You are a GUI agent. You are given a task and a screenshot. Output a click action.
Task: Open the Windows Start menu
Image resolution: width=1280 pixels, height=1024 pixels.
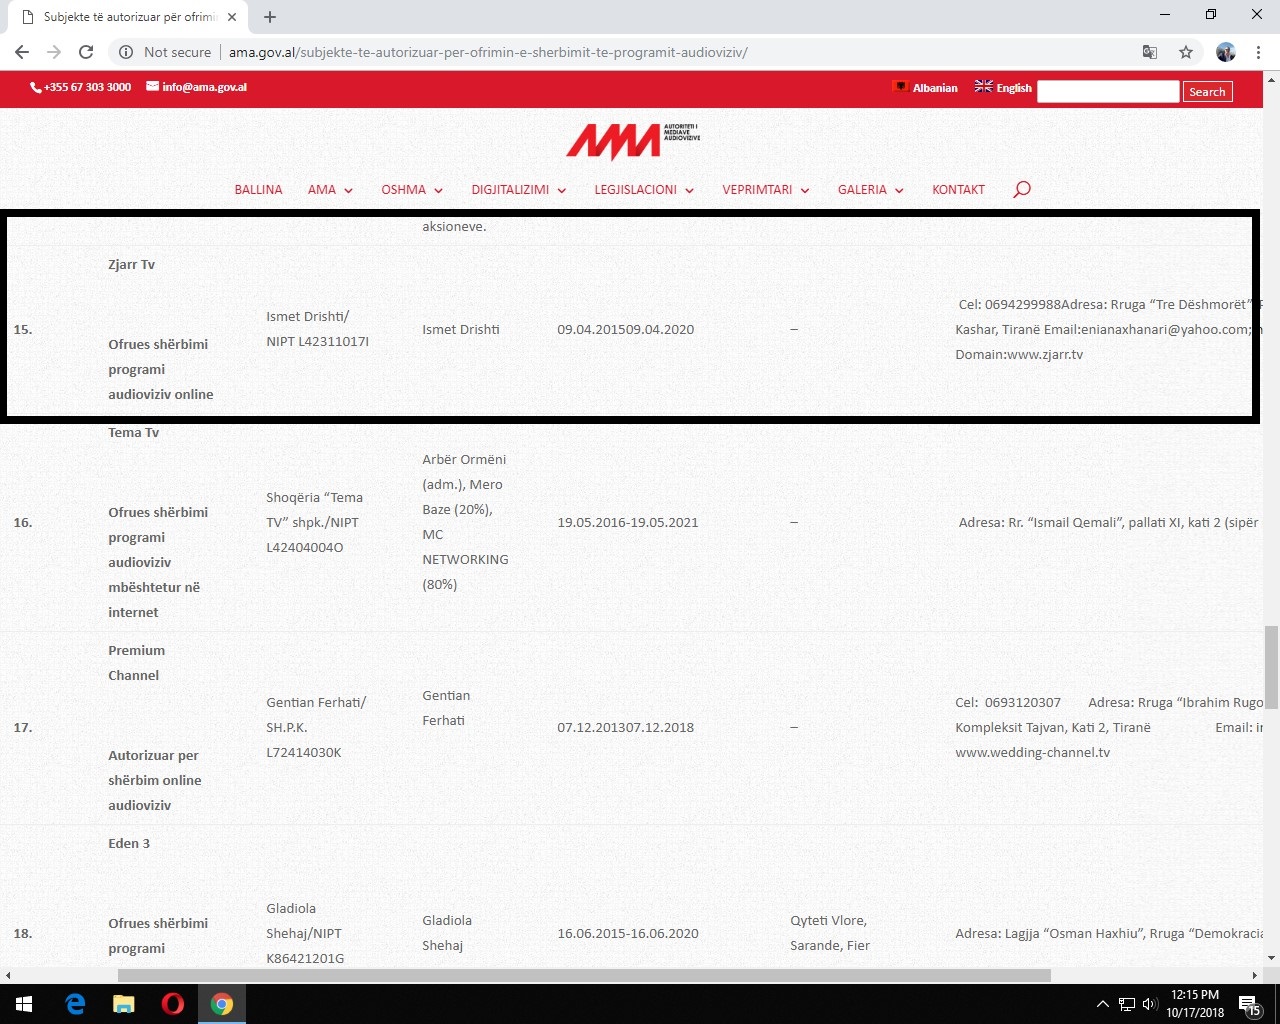(24, 1004)
